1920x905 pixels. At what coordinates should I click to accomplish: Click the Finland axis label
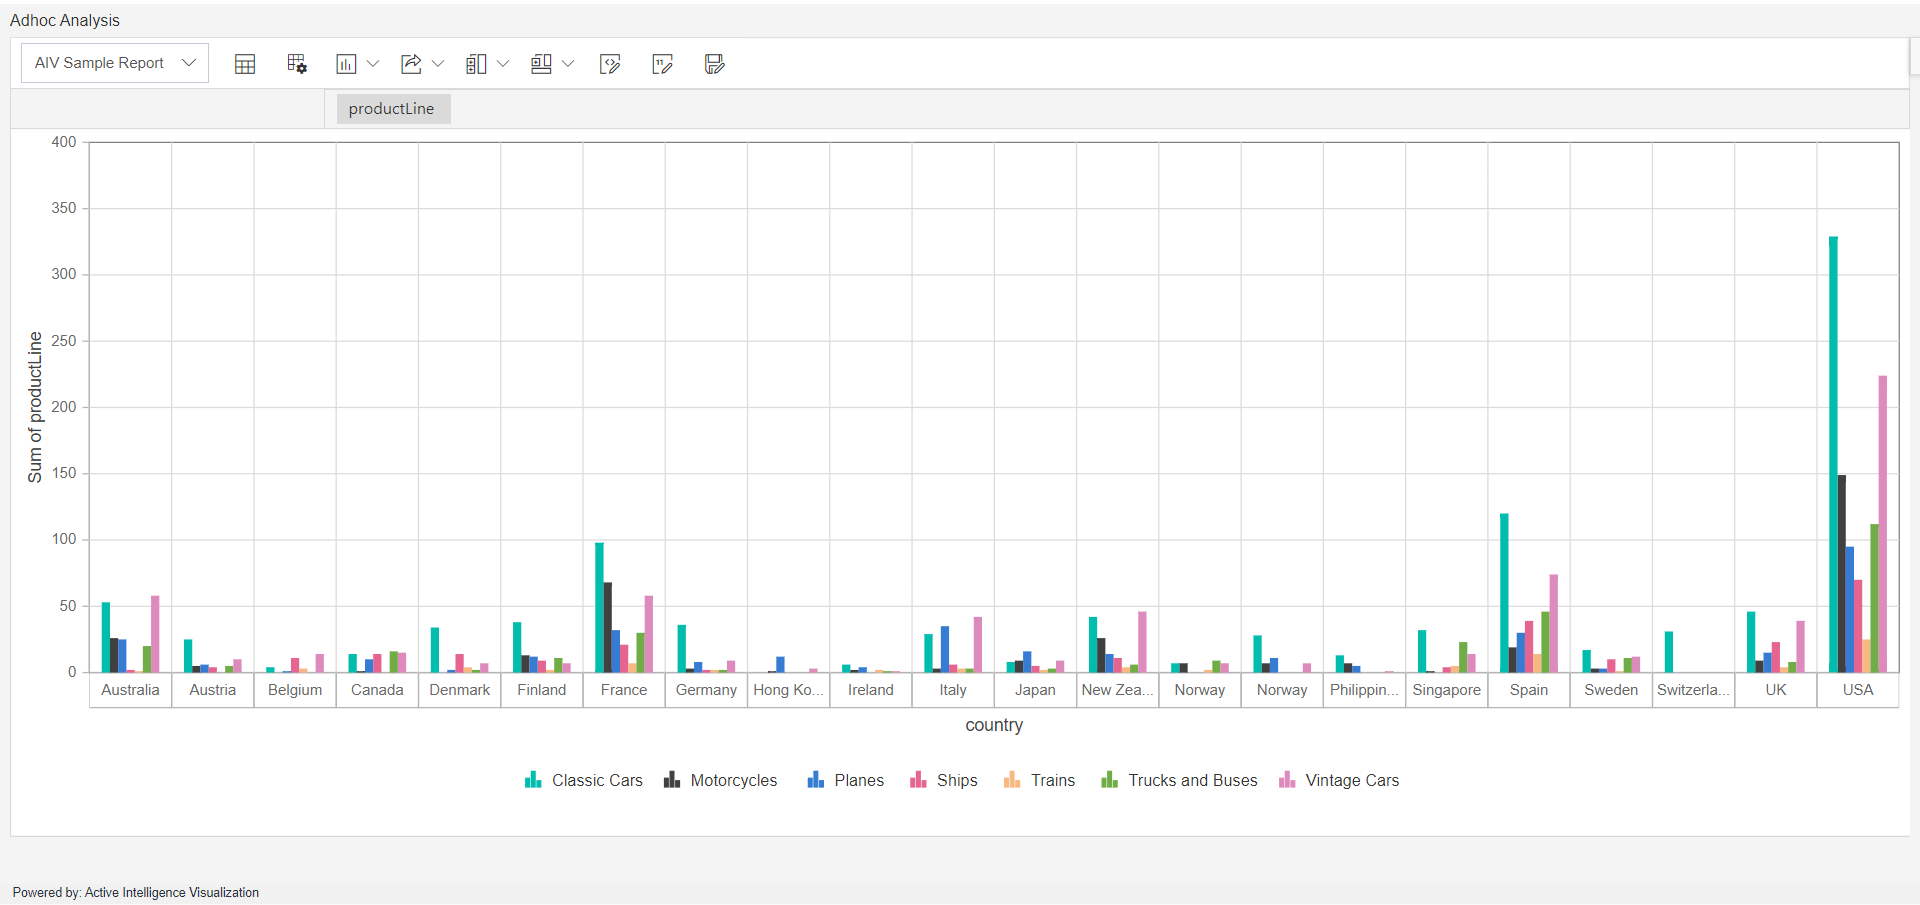coord(542,690)
